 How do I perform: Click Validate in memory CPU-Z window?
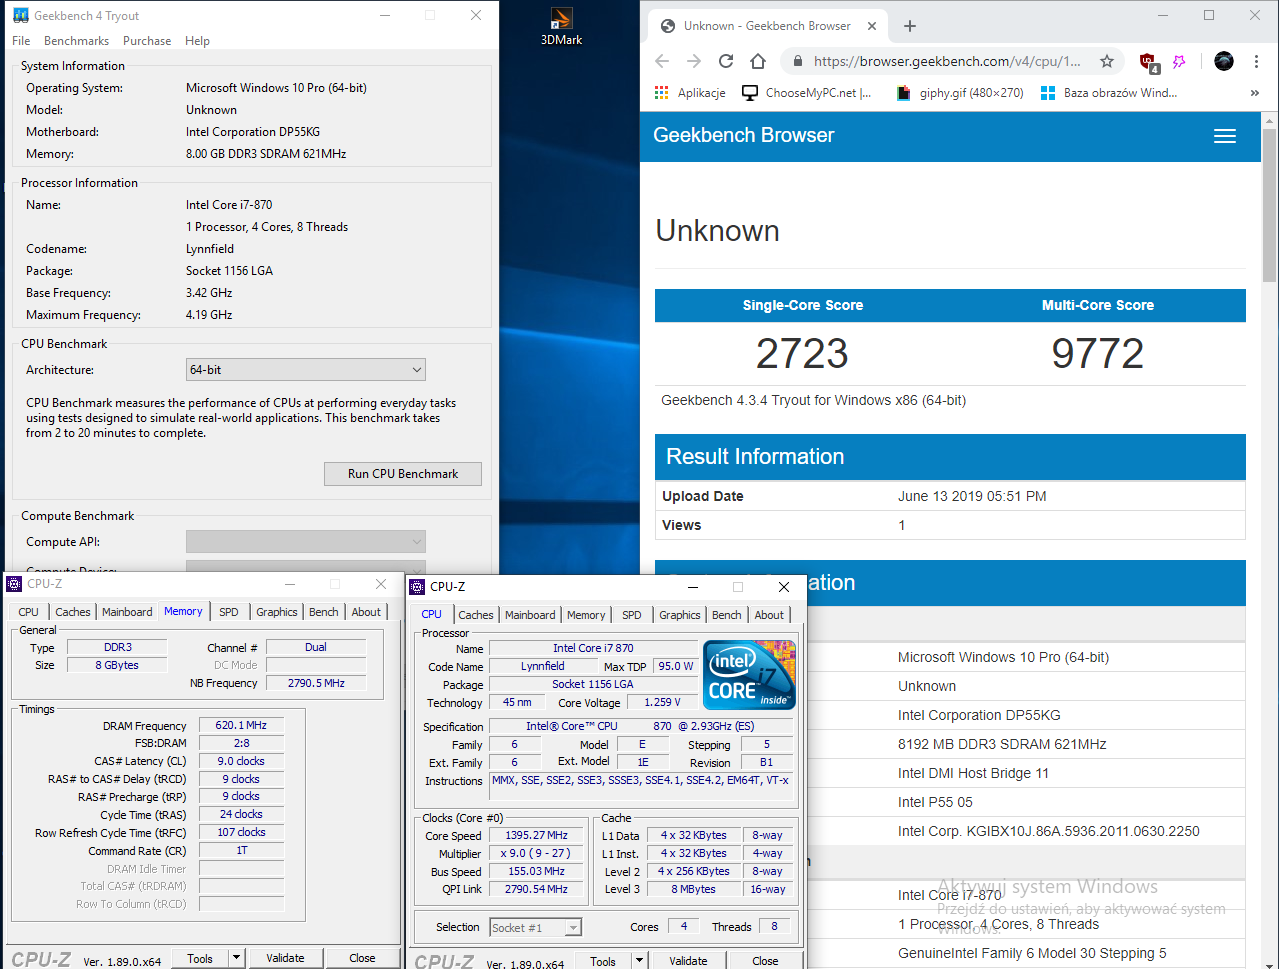[x=285, y=958]
